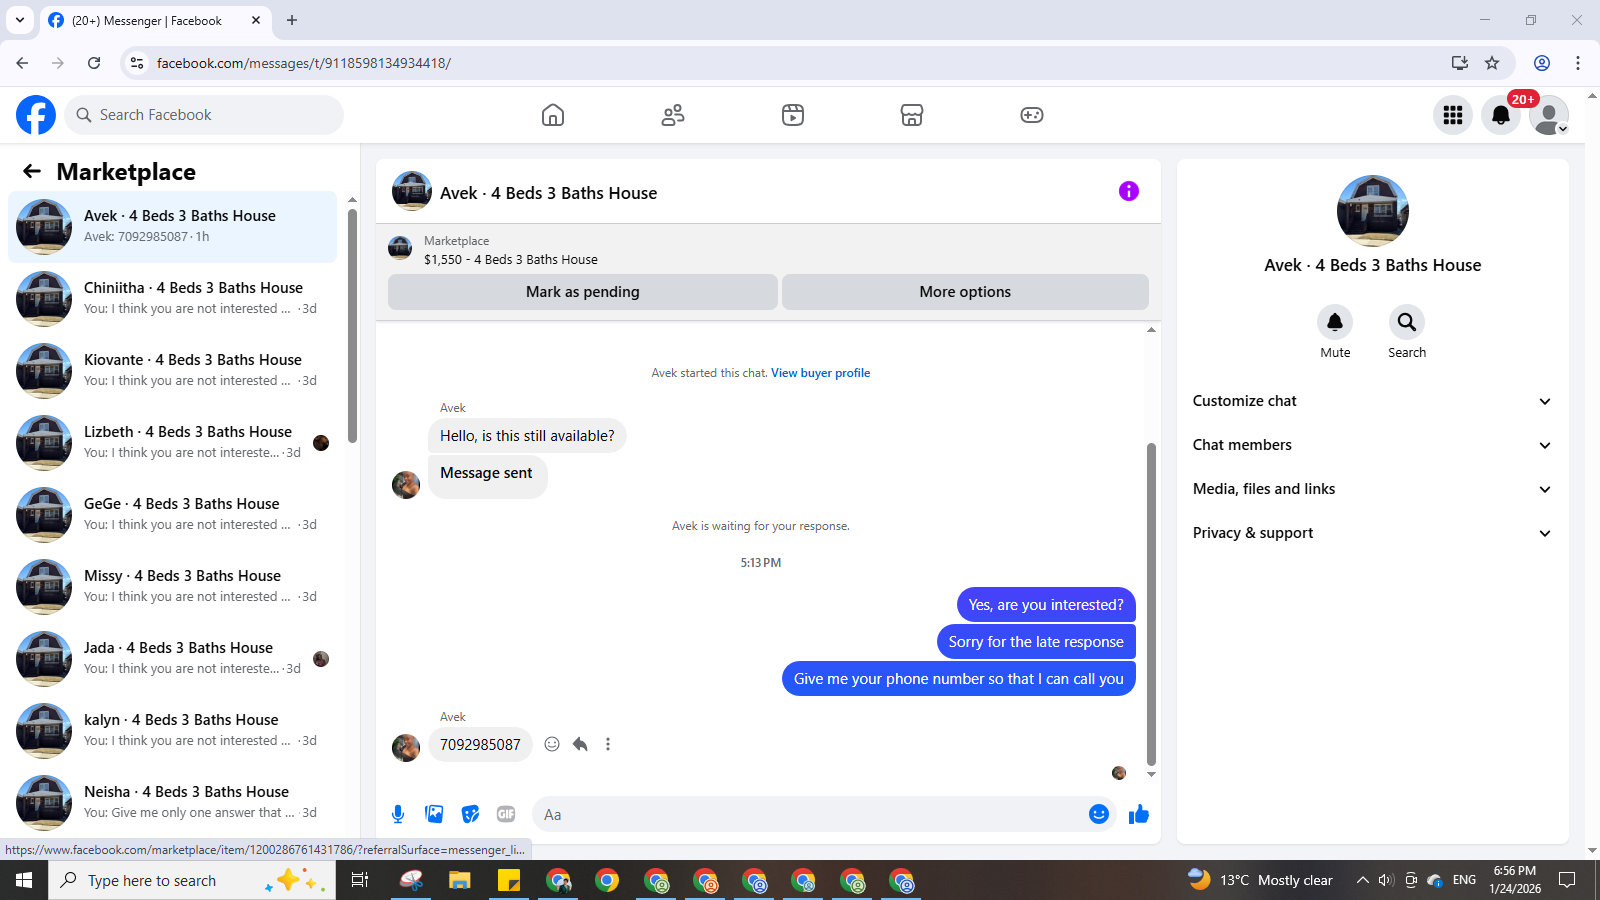View site information icon in address bar
The width and height of the screenshot is (1600, 900).
[137, 63]
